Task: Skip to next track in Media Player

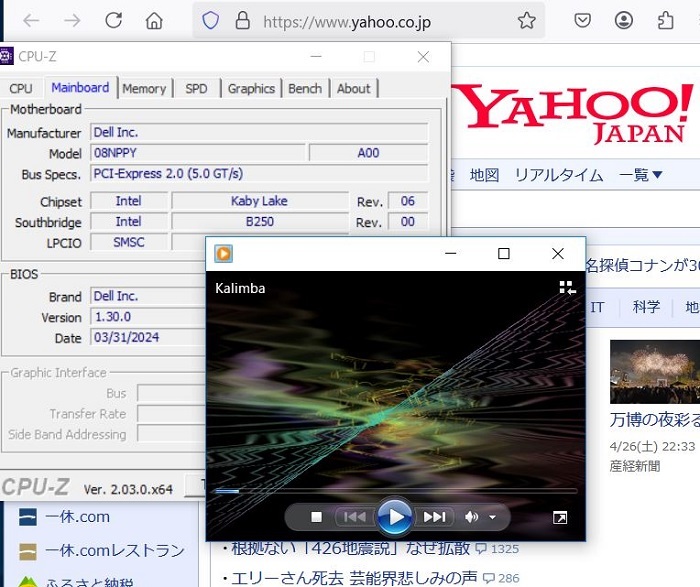Action: [x=434, y=517]
